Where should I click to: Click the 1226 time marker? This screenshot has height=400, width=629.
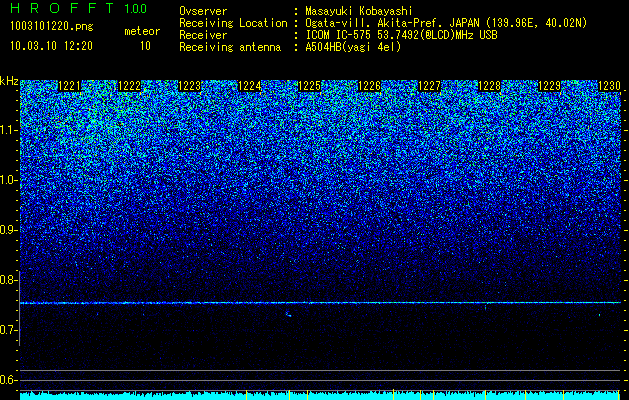[x=369, y=86]
